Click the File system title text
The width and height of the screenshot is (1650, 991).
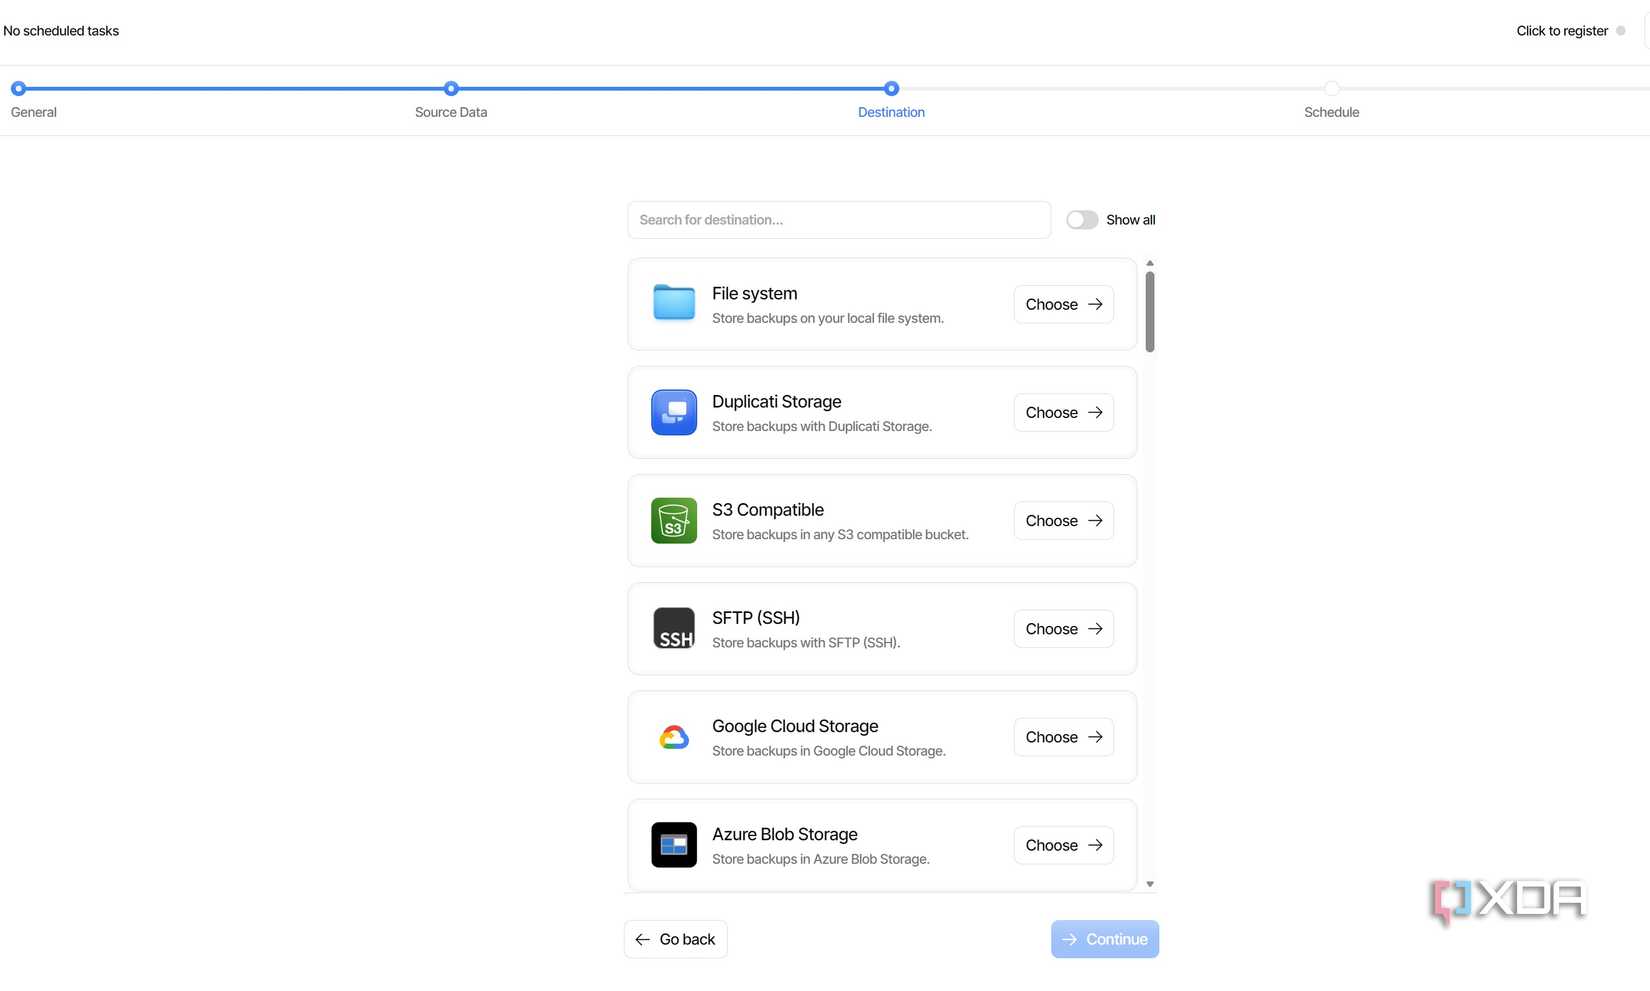click(x=755, y=293)
